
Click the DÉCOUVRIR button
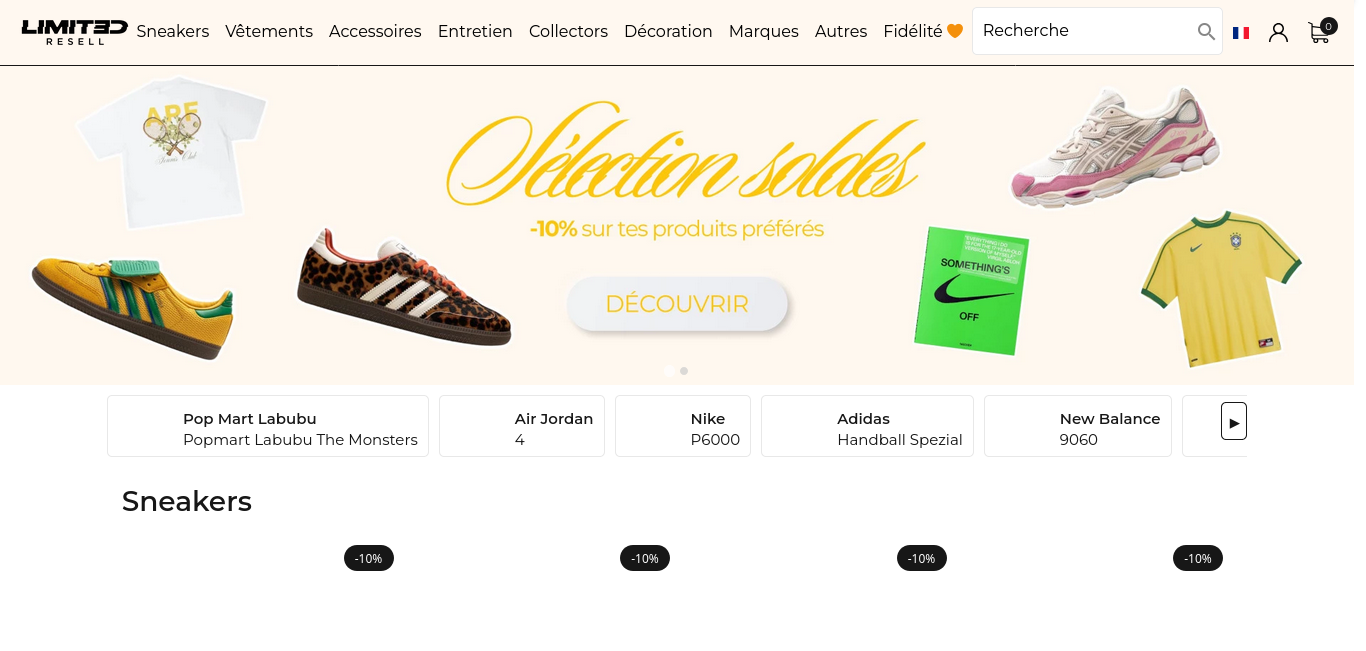point(677,304)
